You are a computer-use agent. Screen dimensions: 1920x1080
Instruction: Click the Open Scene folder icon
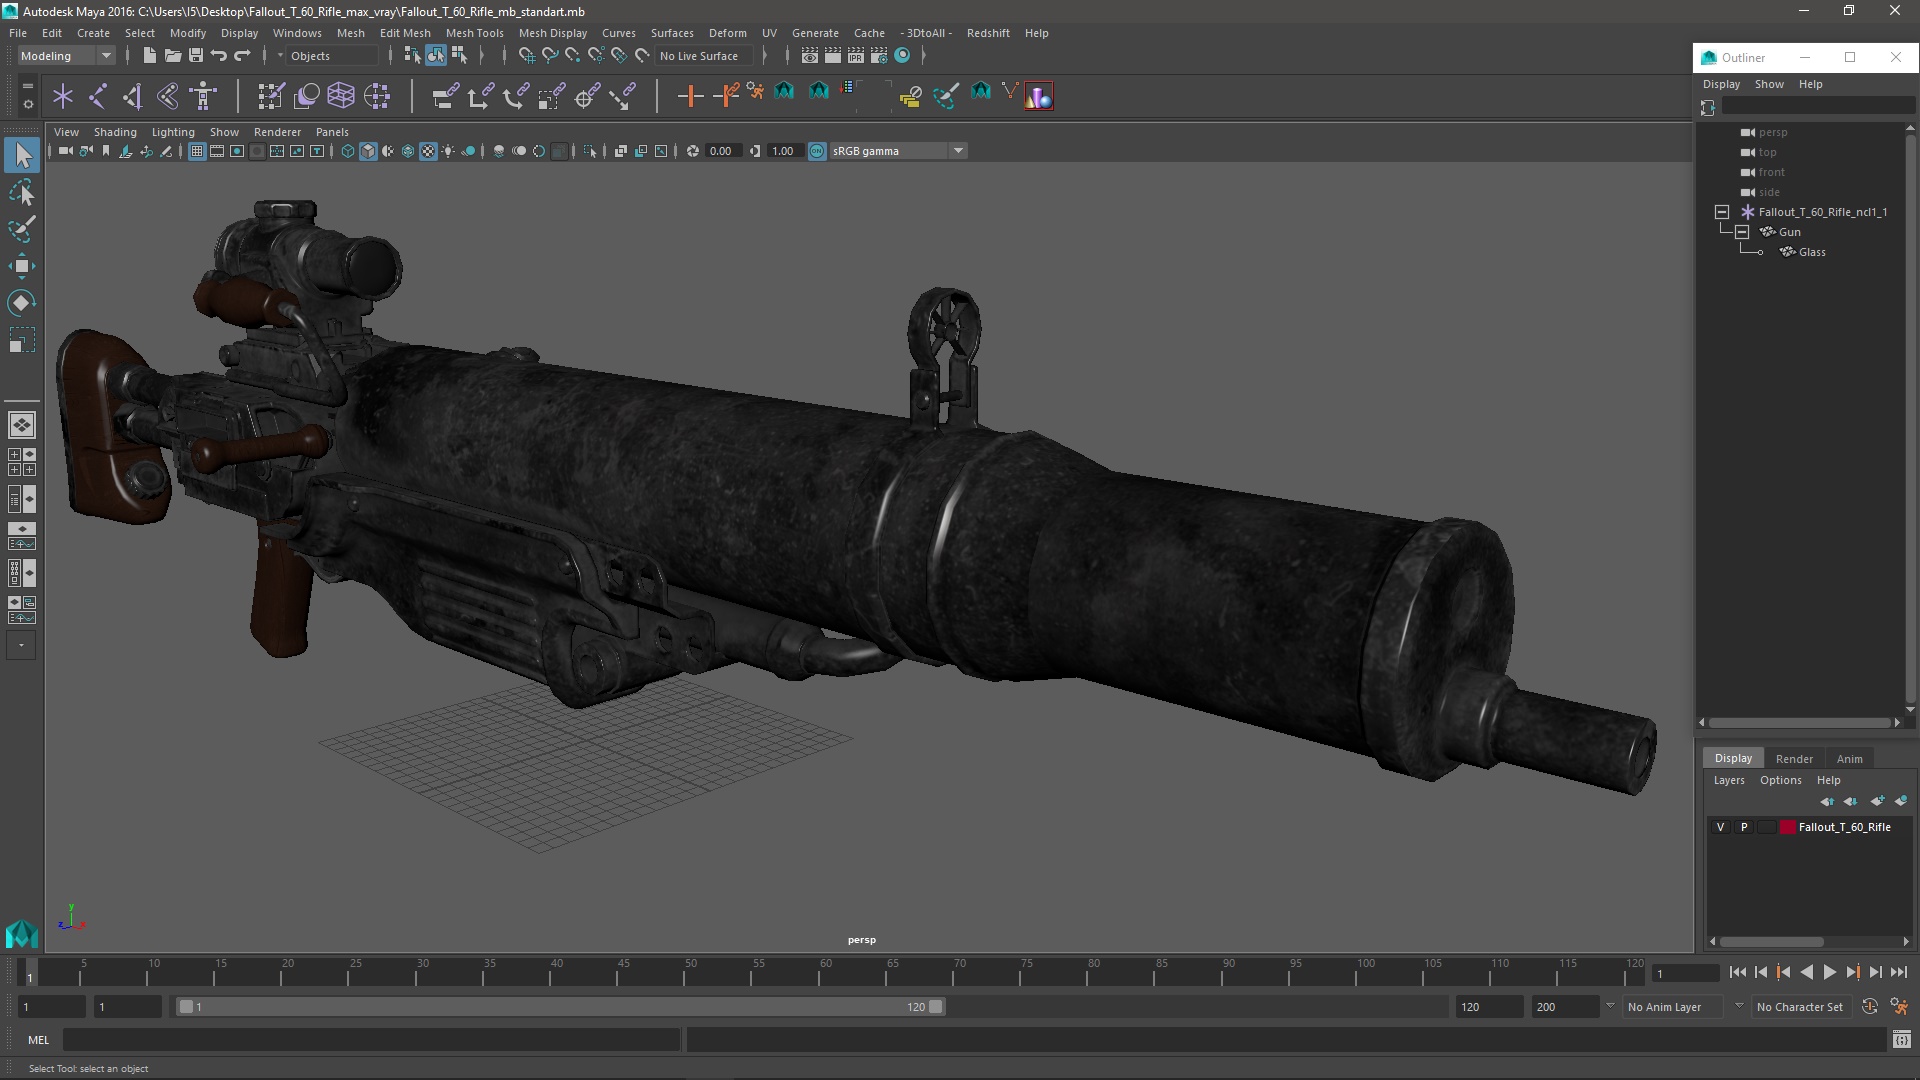[x=172, y=56]
